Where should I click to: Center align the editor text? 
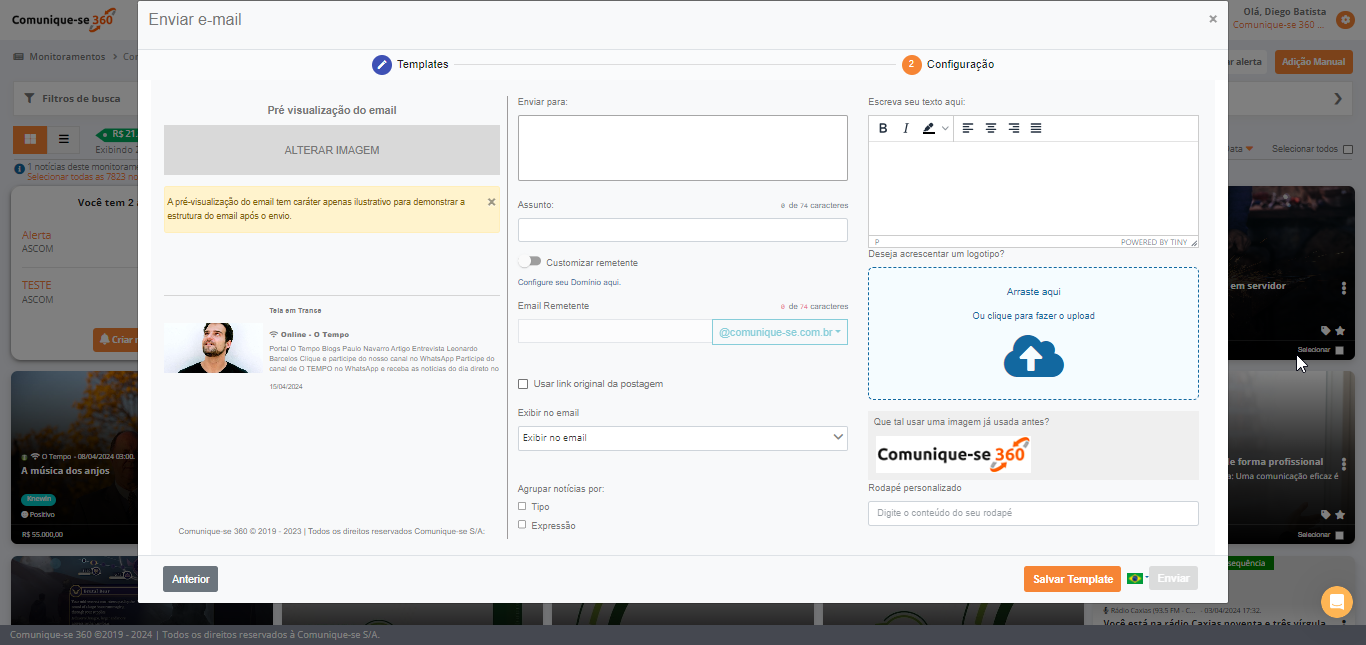(x=990, y=128)
